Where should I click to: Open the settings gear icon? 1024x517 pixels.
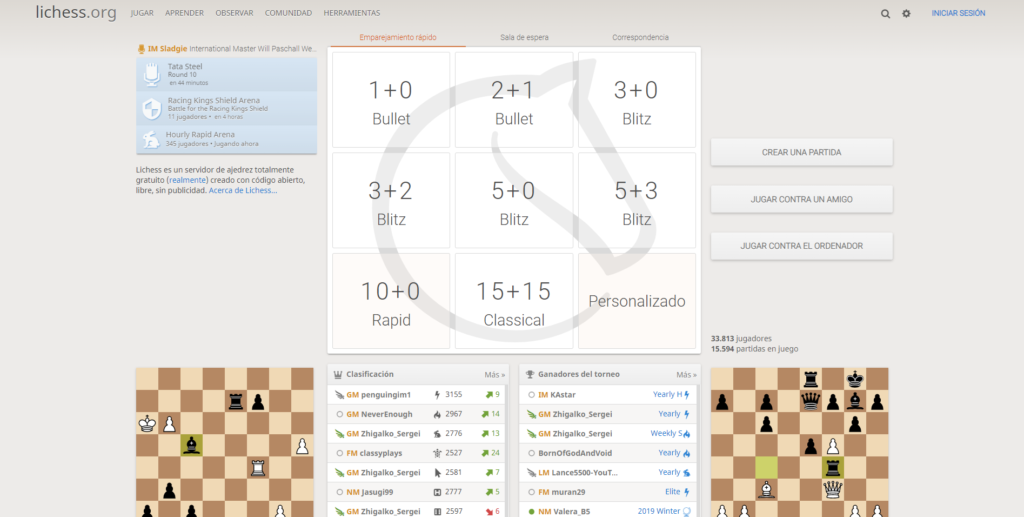pyautogui.click(x=906, y=14)
